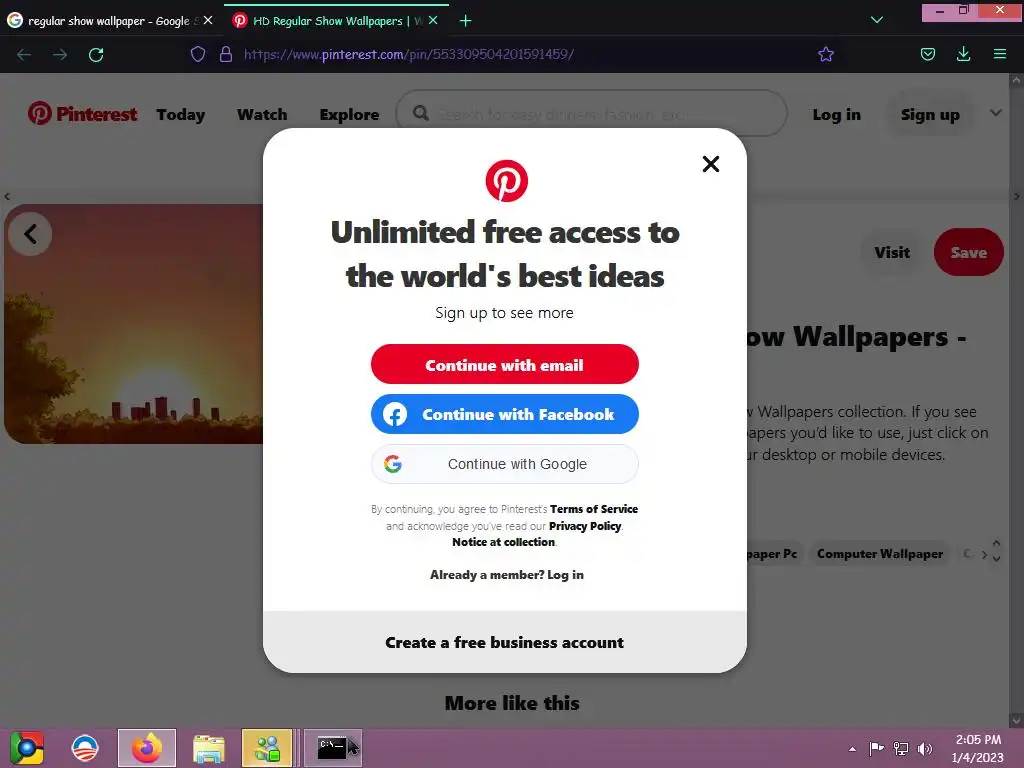Screen dimensions: 1024x768
Task: Show hidden system tray icons
Action: coord(852,749)
